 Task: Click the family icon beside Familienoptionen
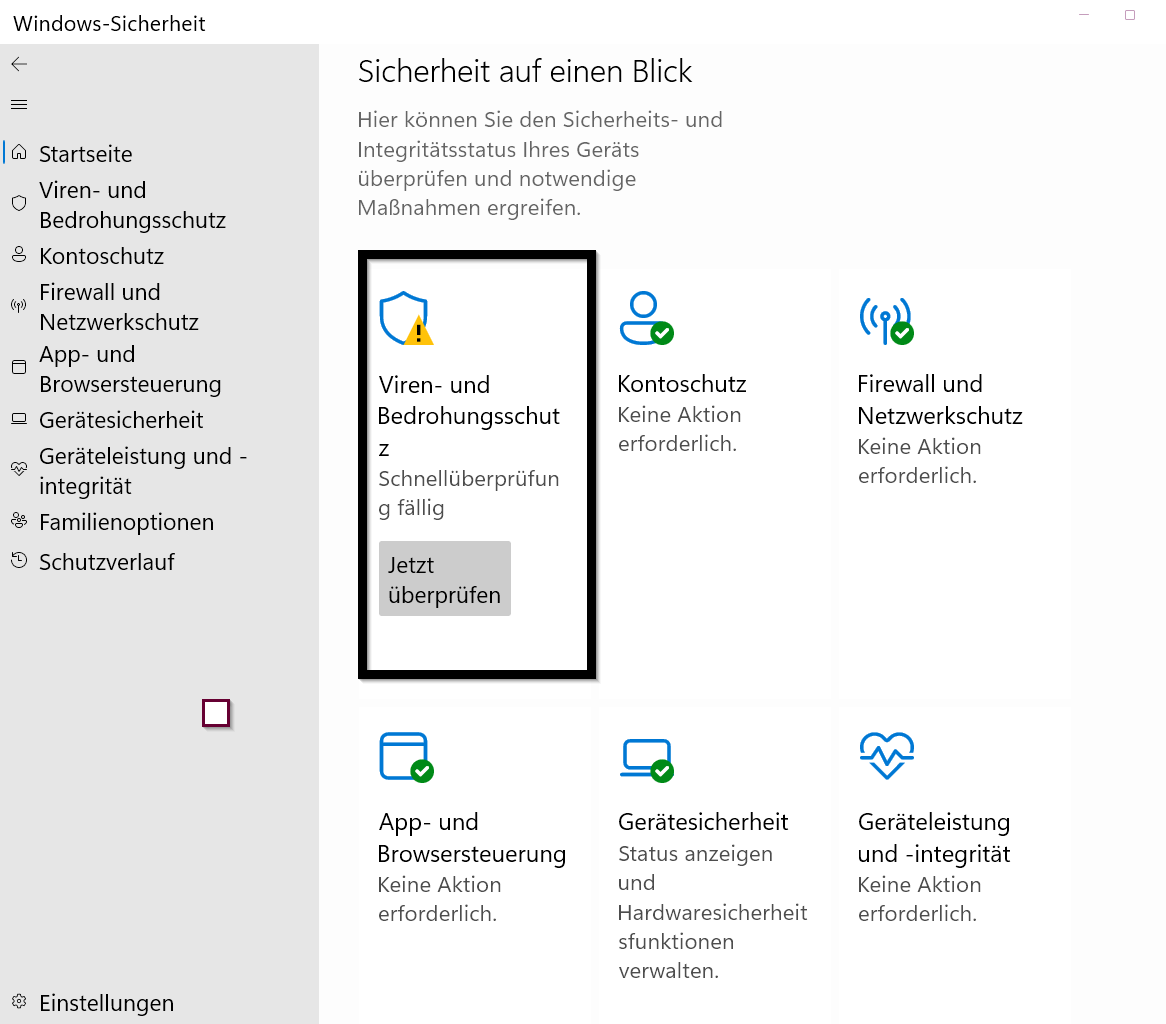19,521
